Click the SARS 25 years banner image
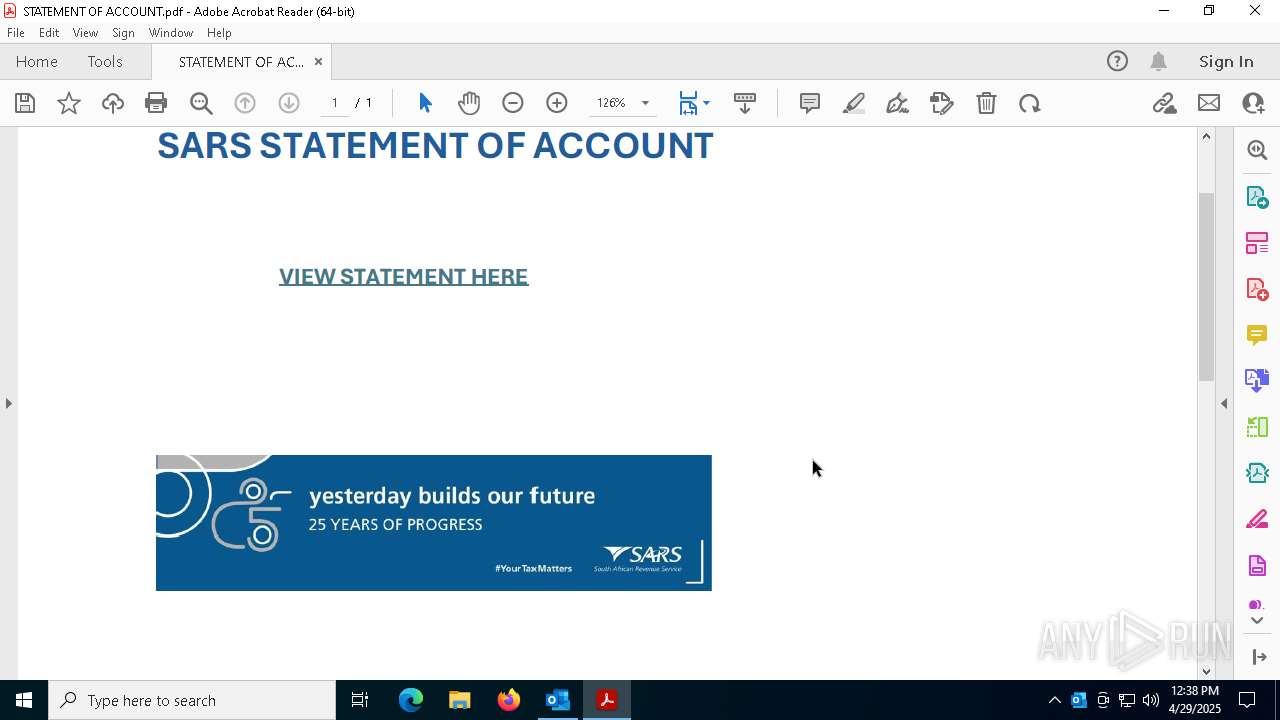The image size is (1280, 720). pos(434,523)
